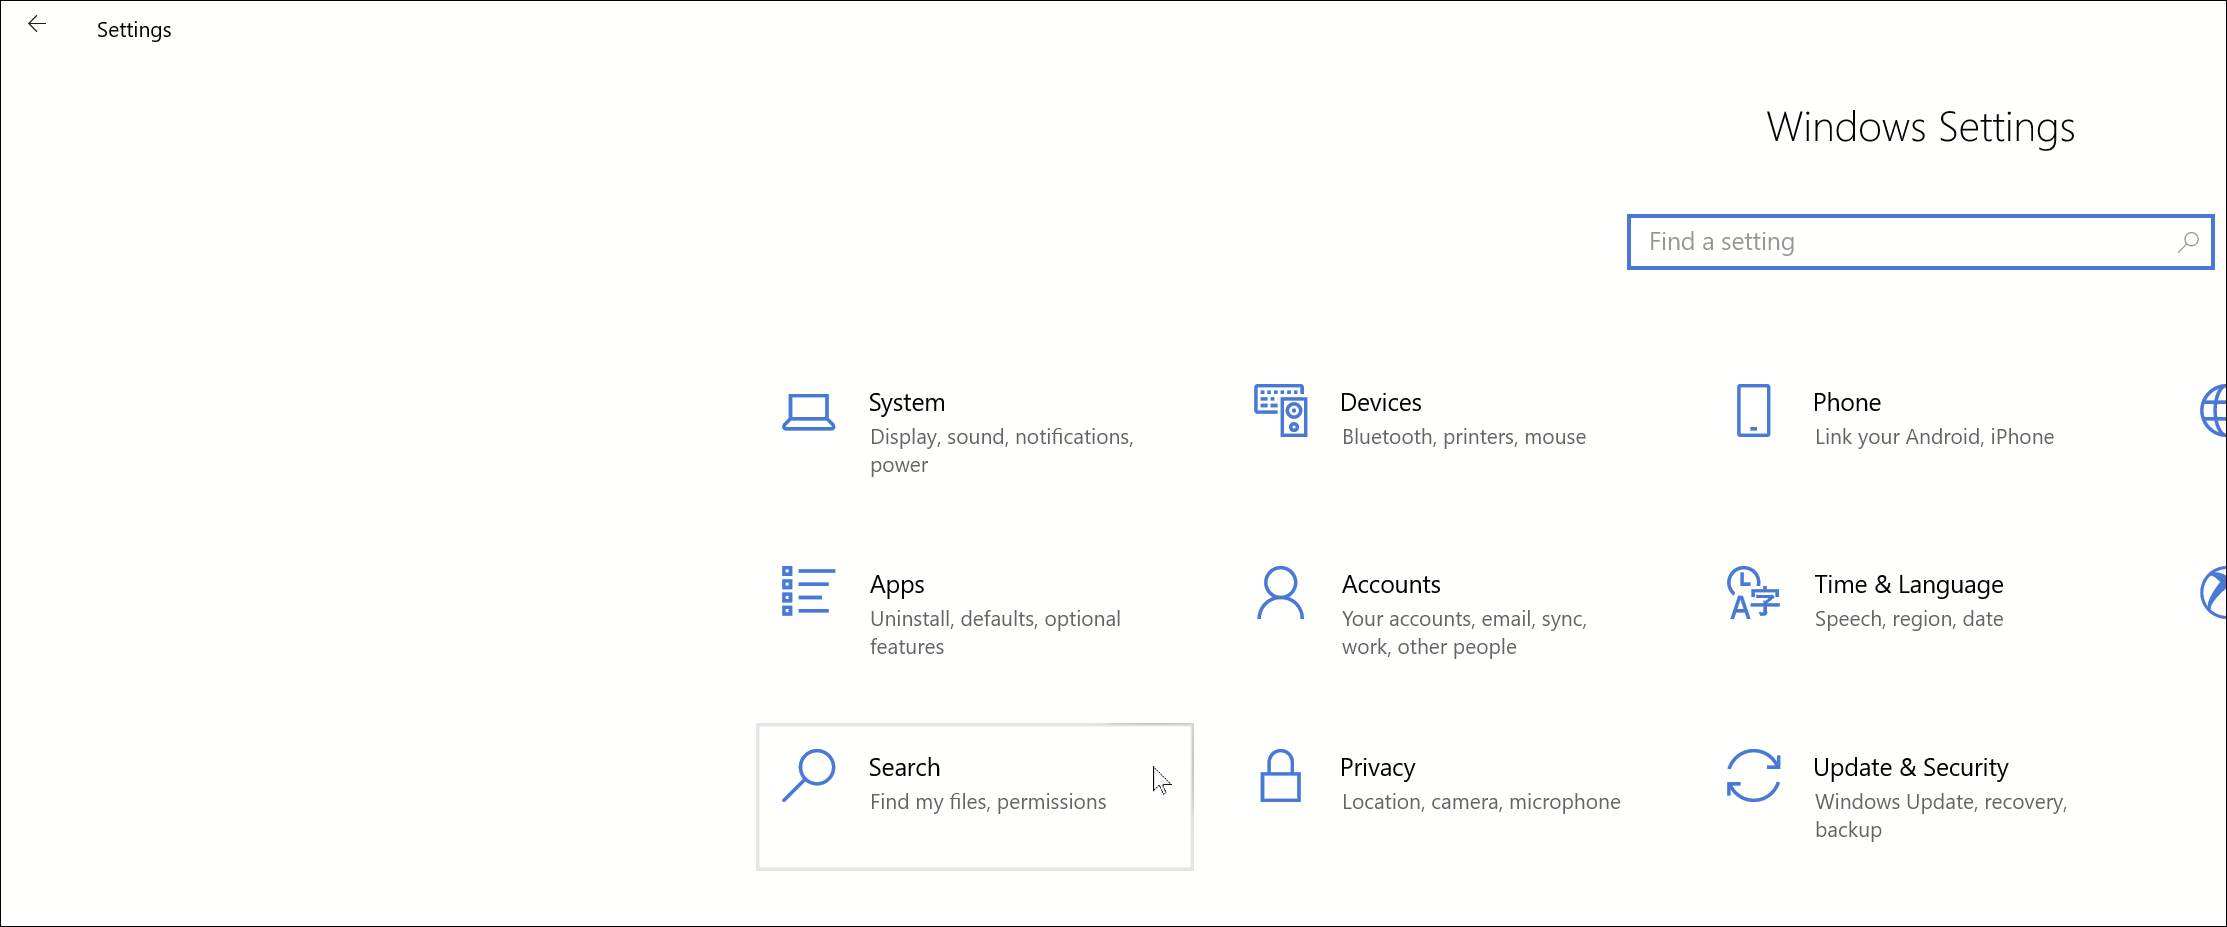Open System via its laptop icon
The height and width of the screenshot is (927, 2227).
click(x=808, y=412)
